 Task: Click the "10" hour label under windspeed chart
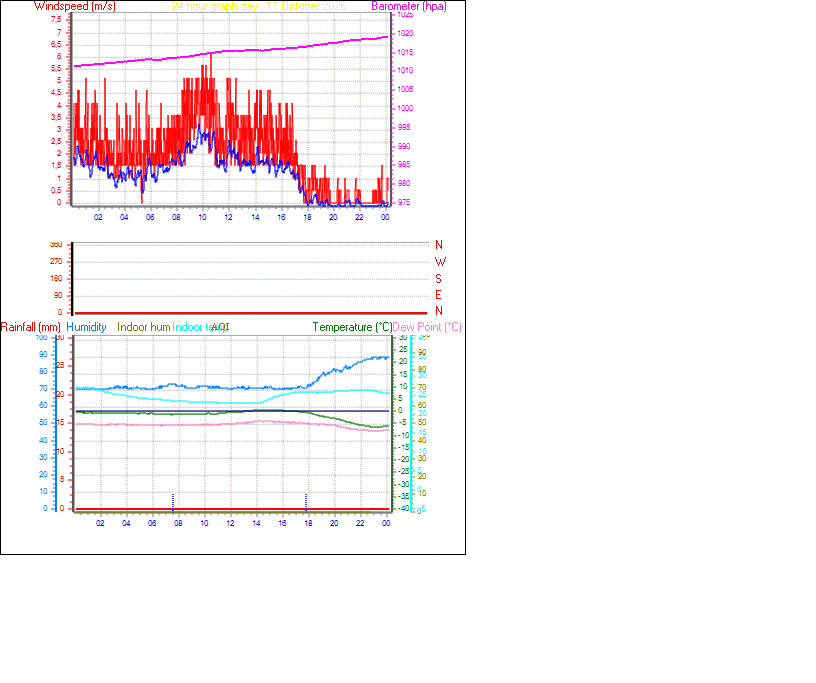pos(202,217)
